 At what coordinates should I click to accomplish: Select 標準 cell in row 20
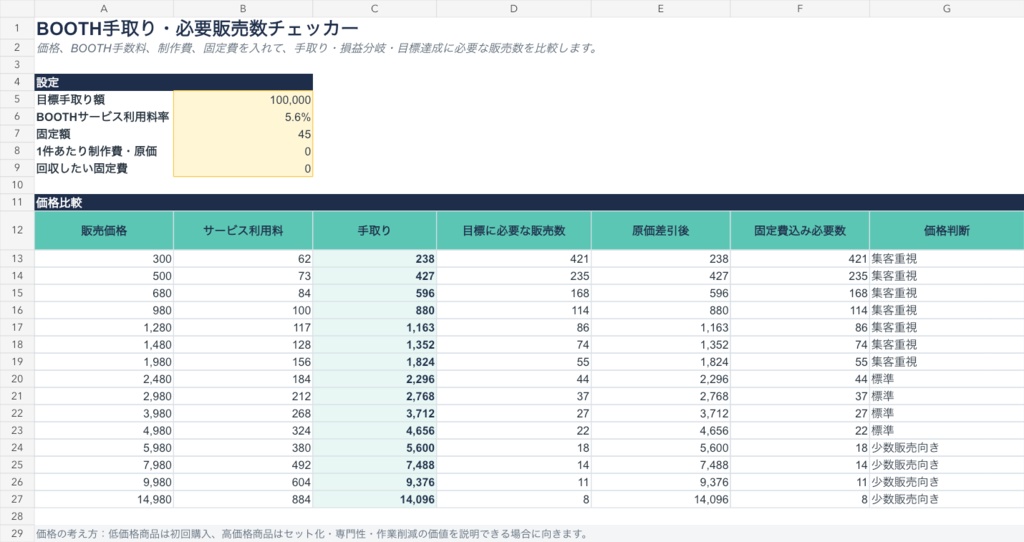click(x=946, y=379)
